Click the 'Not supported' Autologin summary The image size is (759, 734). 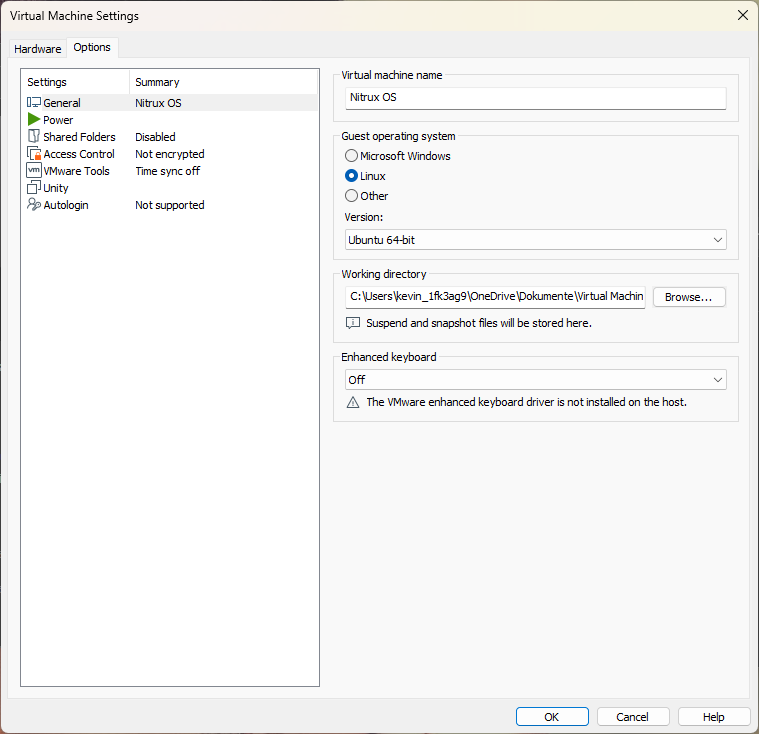click(x=170, y=205)
